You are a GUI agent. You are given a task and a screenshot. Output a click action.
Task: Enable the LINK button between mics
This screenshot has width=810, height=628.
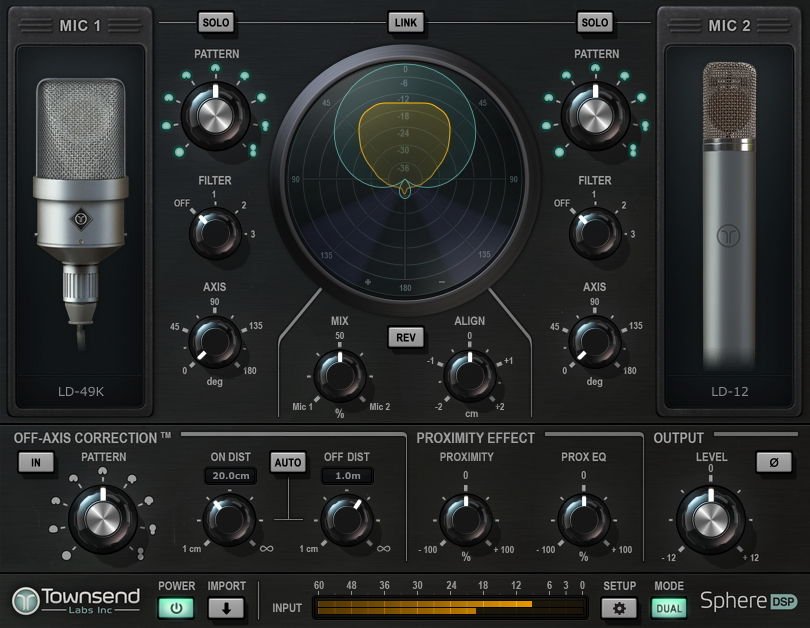[406, 23]
